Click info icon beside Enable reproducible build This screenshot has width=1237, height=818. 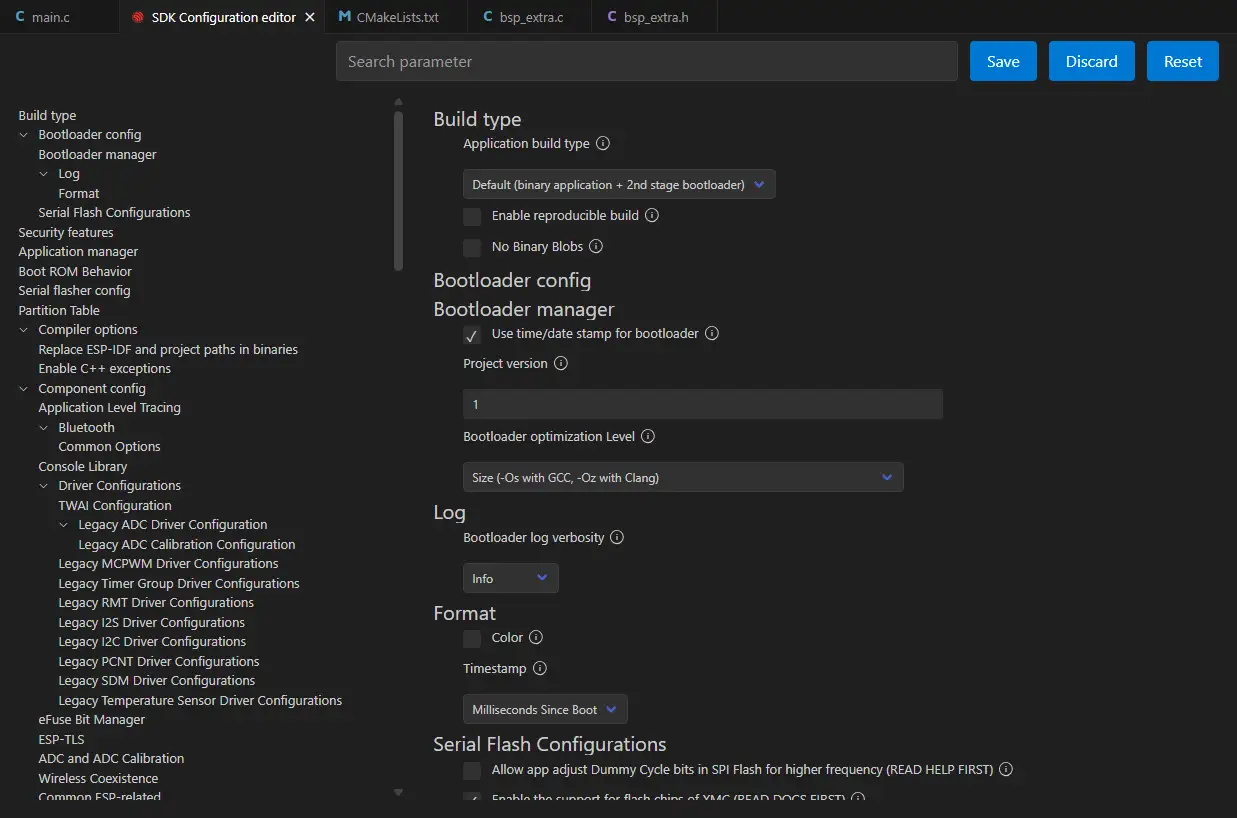[x=652, y=216]
